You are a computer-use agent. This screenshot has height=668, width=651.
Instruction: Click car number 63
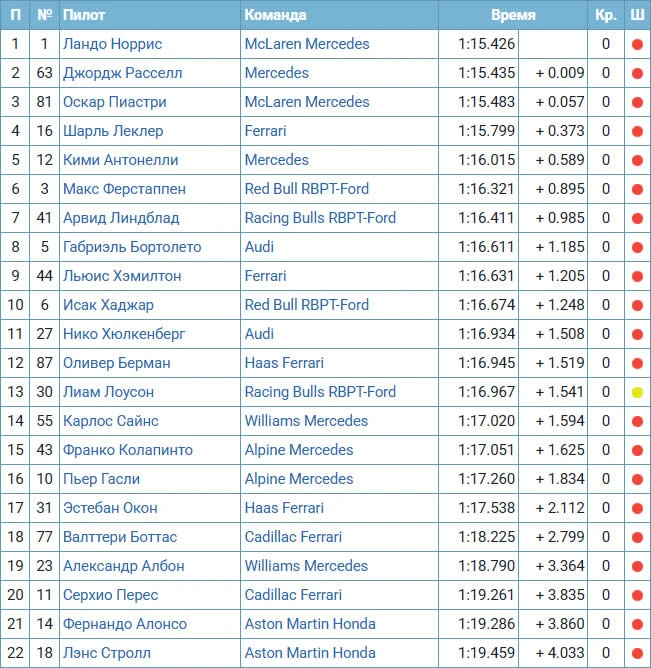click(44, 73)
